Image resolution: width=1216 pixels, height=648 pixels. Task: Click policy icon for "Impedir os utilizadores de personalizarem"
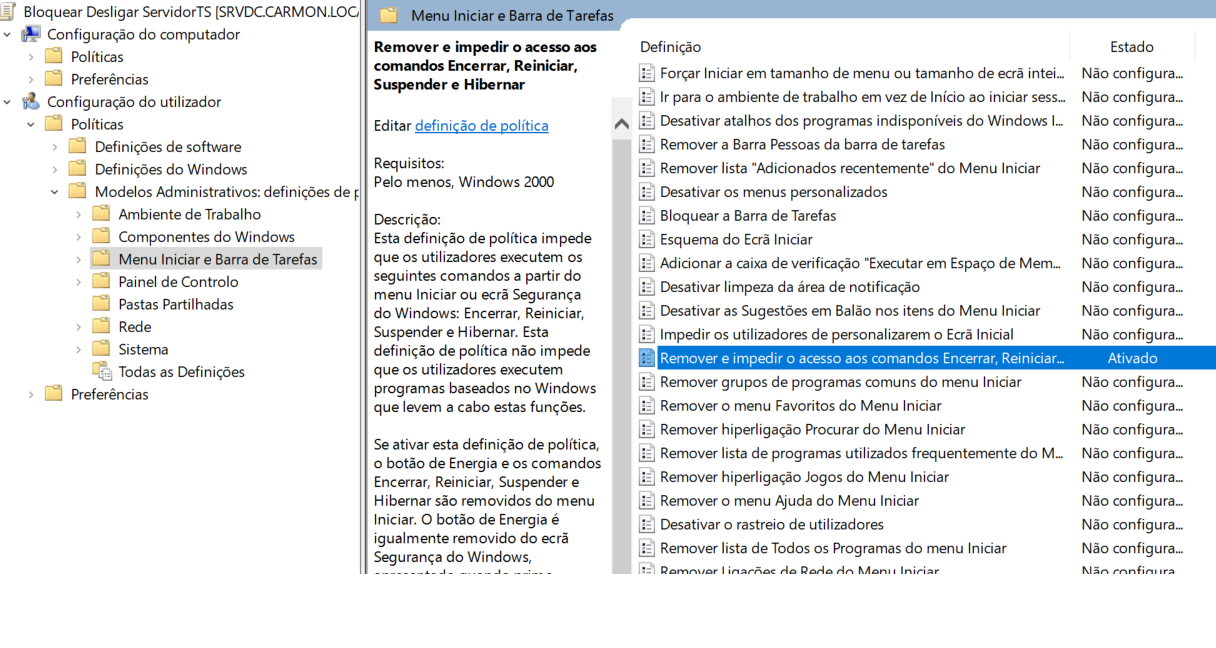click(x=647, y=335)
